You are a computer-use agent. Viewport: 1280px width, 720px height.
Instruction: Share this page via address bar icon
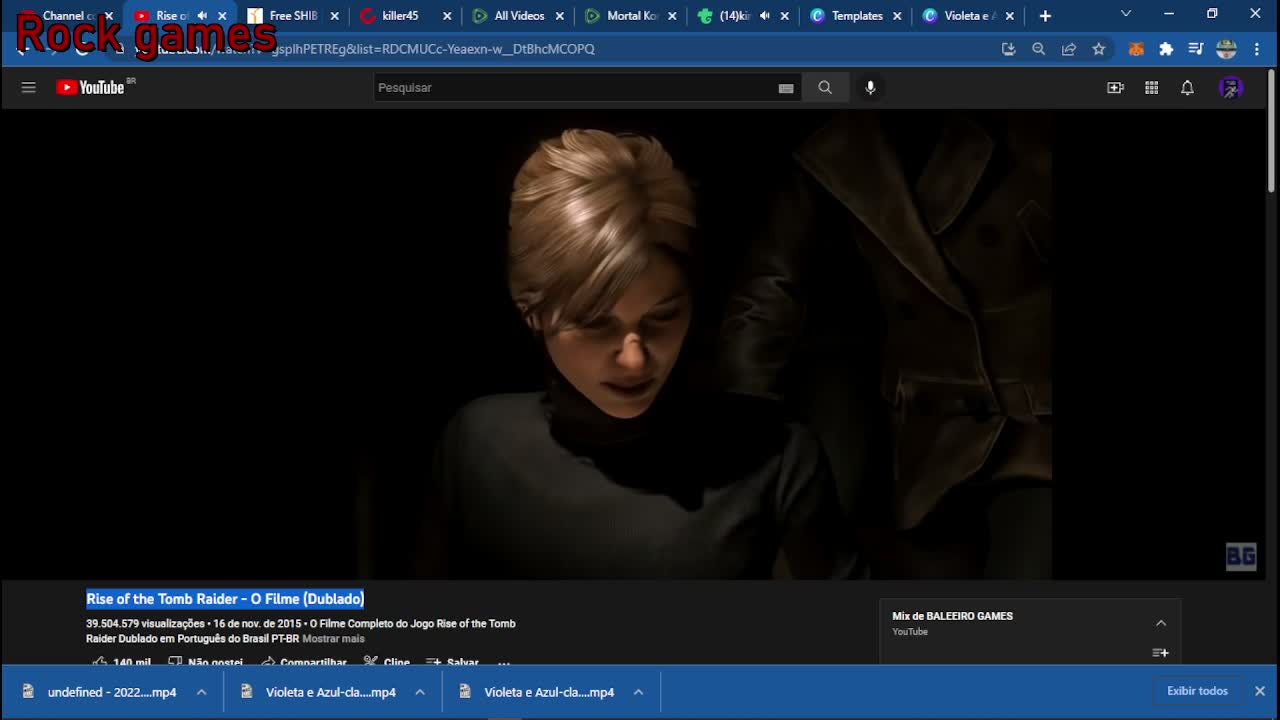coord(1069,49)
